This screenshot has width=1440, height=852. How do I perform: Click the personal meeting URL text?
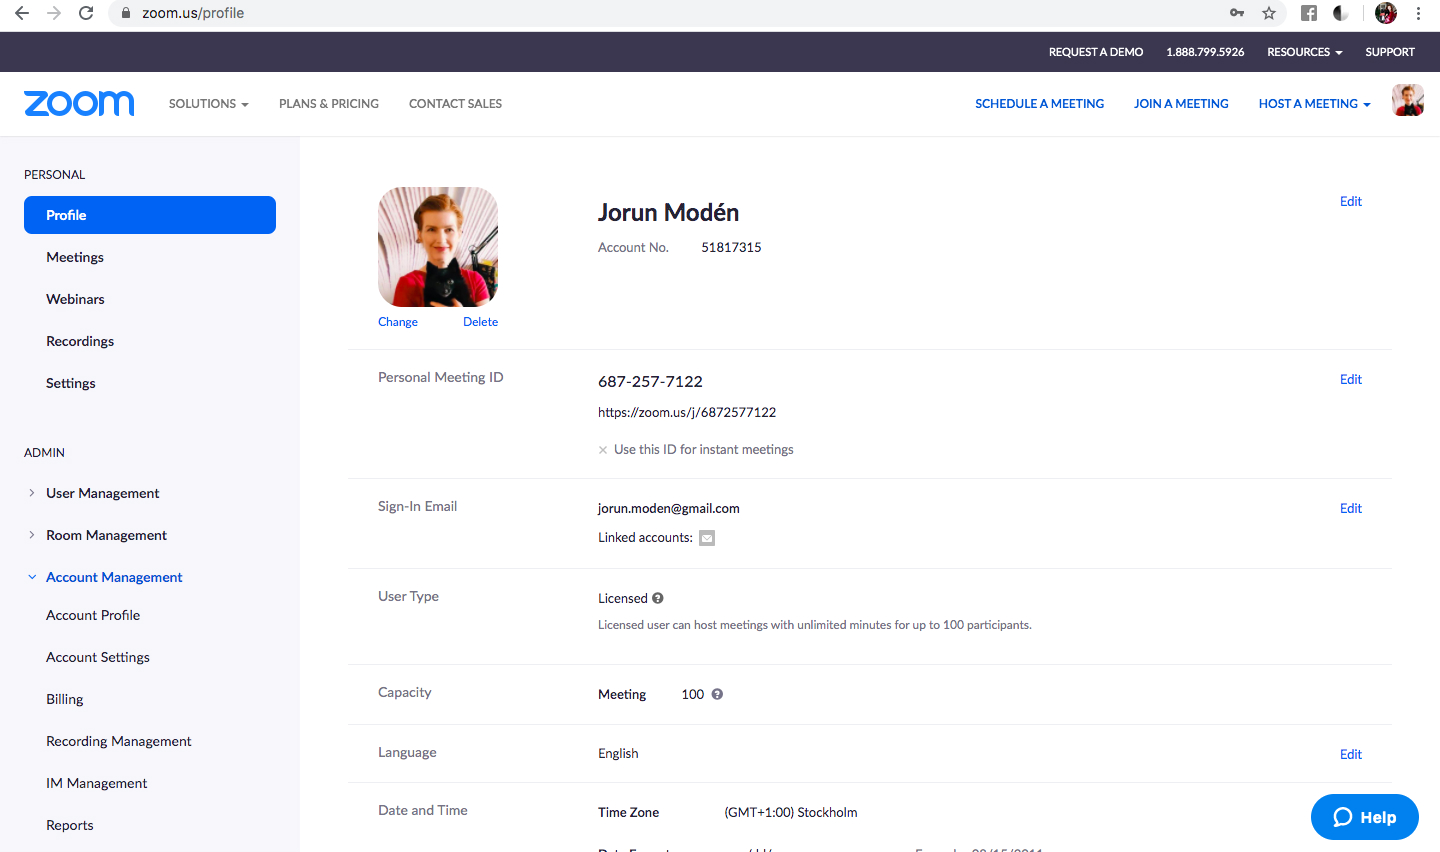click(x=687, y=412)
